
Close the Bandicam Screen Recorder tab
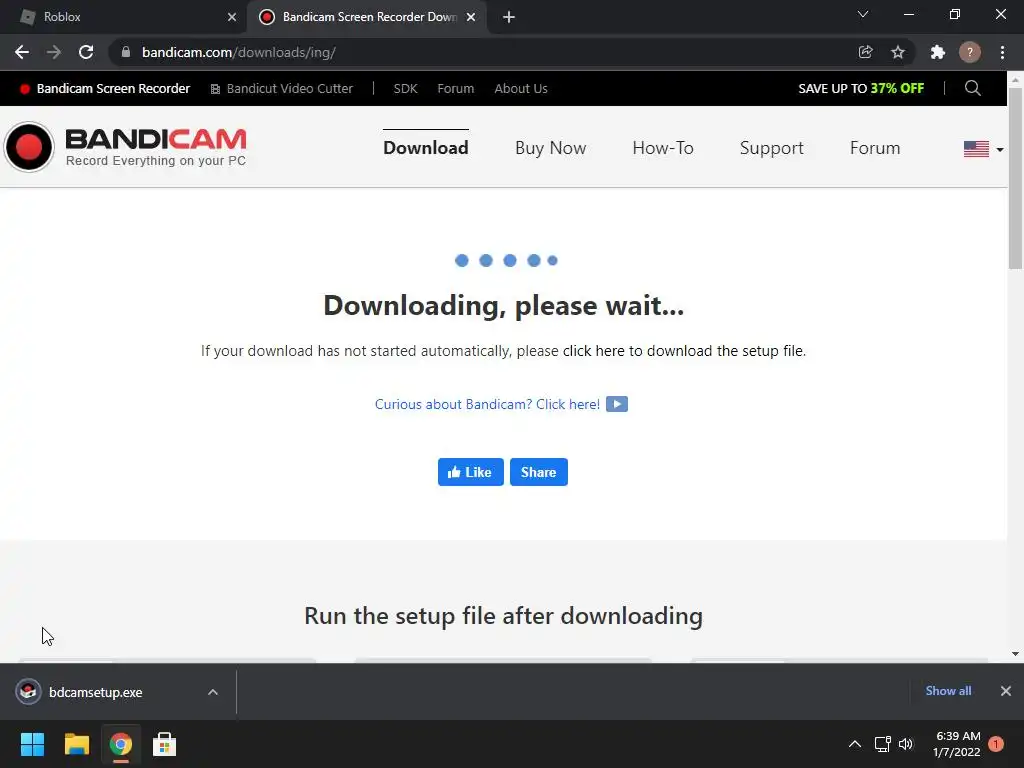click(x=471, y=17)
